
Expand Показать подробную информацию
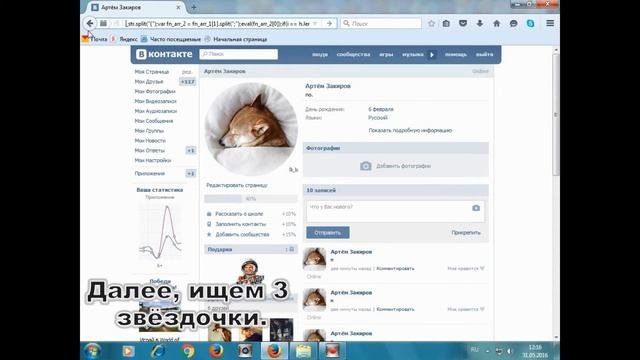(410, 130)
